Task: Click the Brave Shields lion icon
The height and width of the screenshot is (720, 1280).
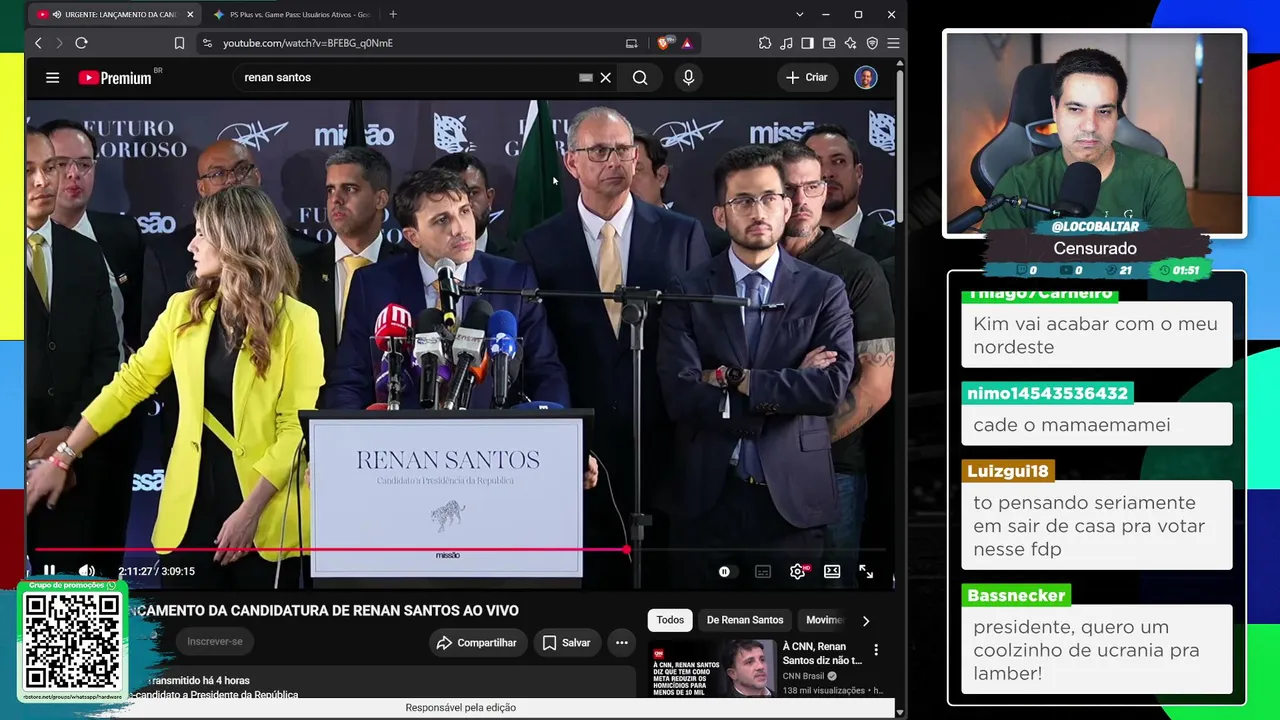Action: (663, 43)
